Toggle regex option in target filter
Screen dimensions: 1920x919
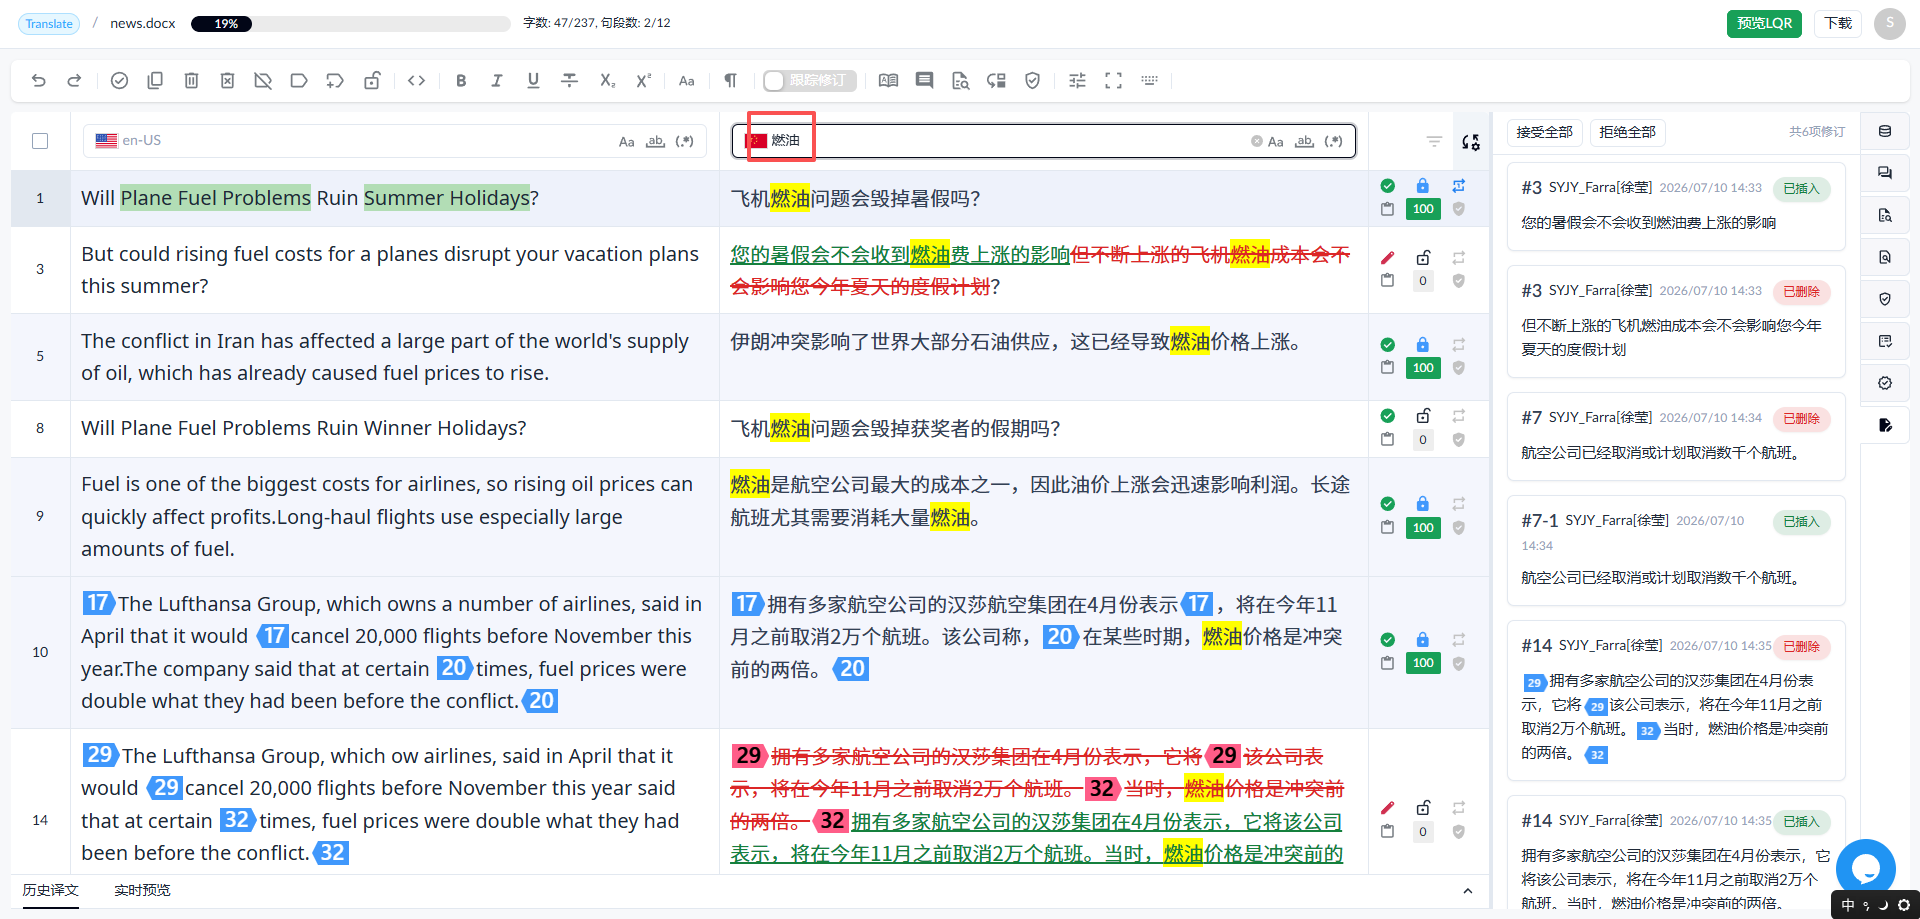pos(1334,142)
